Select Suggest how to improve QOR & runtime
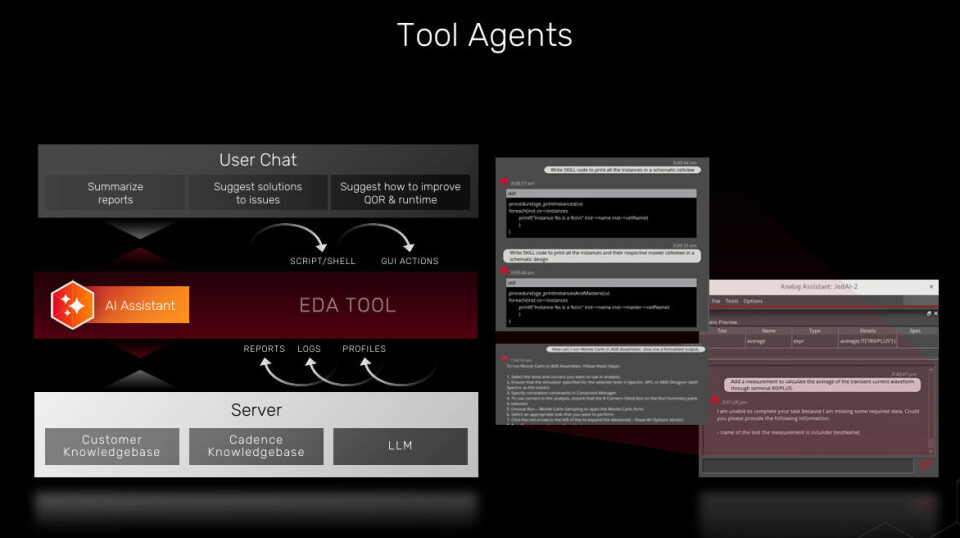The width and height of the screenshot is (960, 538). point(400,193)
